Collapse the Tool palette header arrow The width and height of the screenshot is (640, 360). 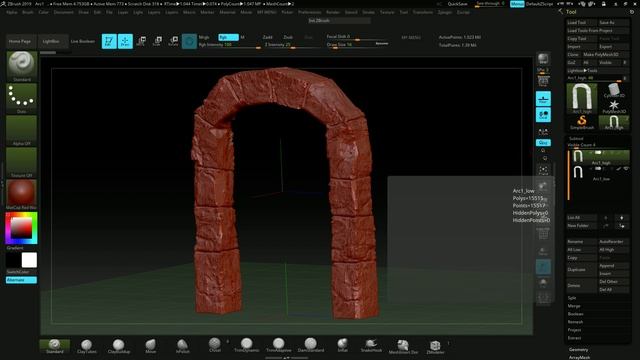click(561, 12)
